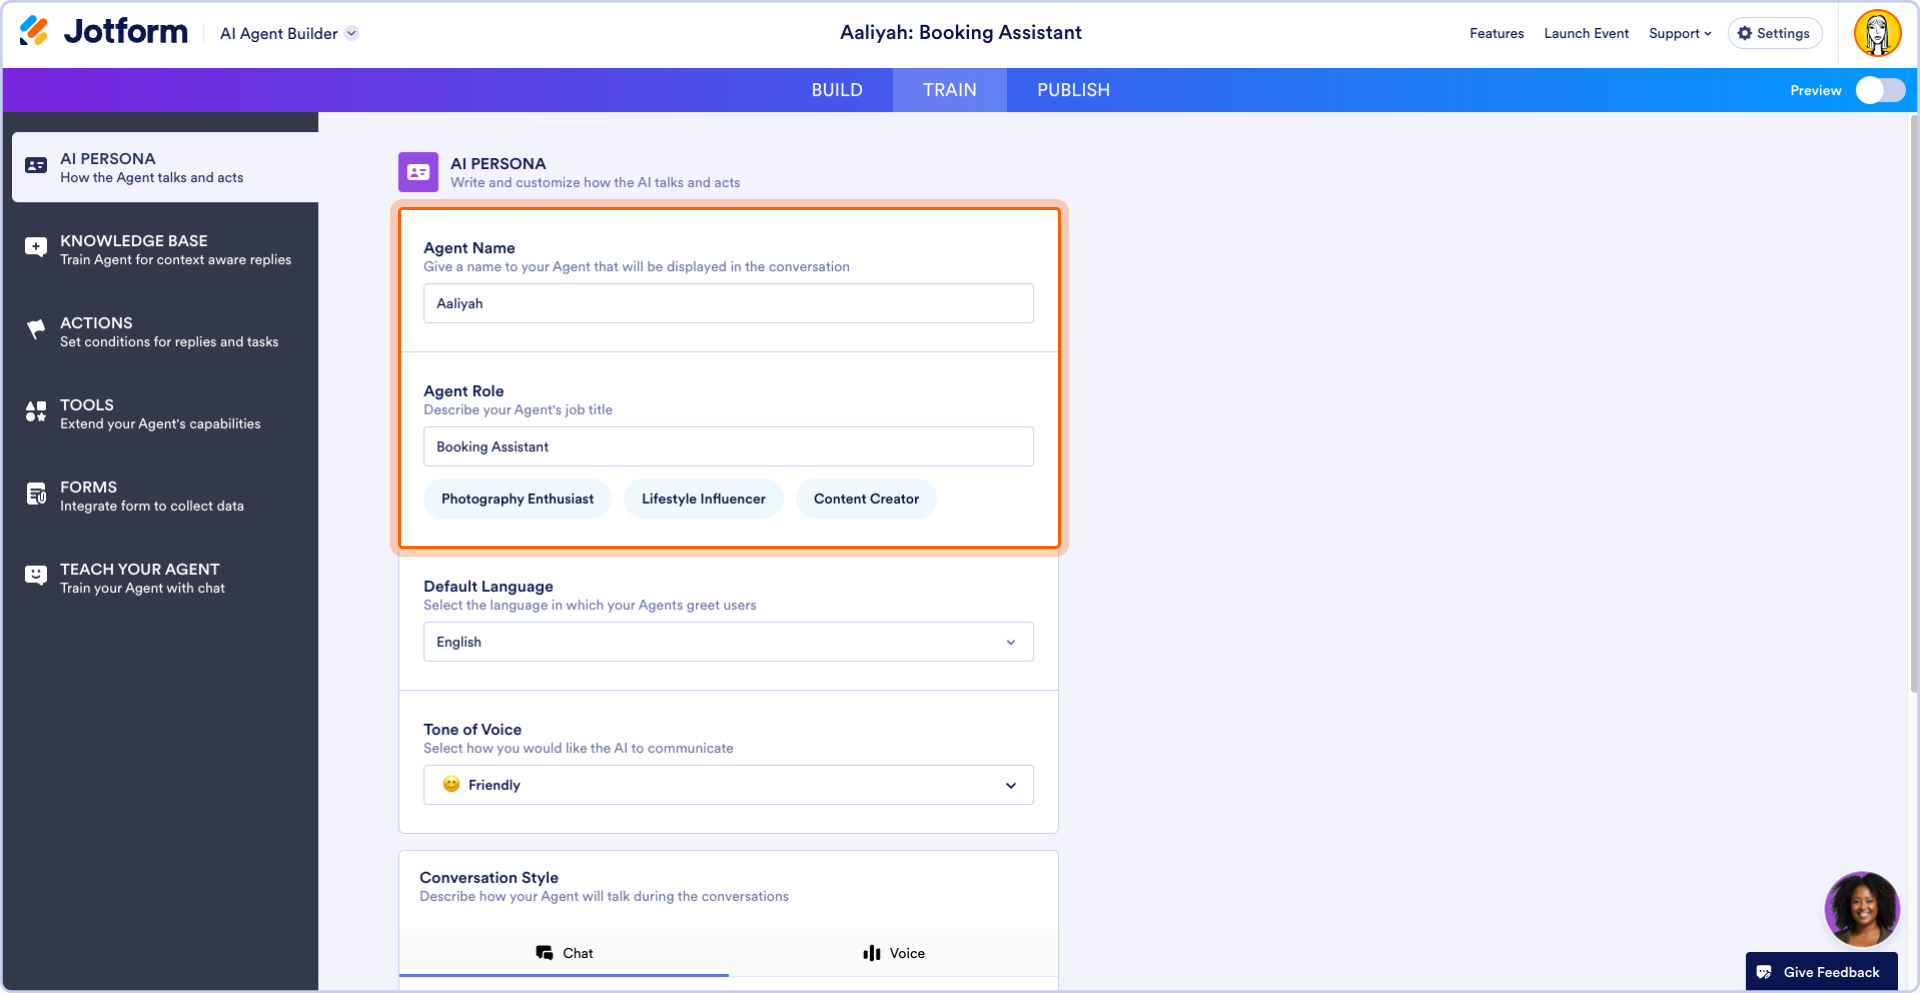Switch to the PUBLISH tab
The width and height of the screenshot is (1920, 993).
(x=1073, y=90)
